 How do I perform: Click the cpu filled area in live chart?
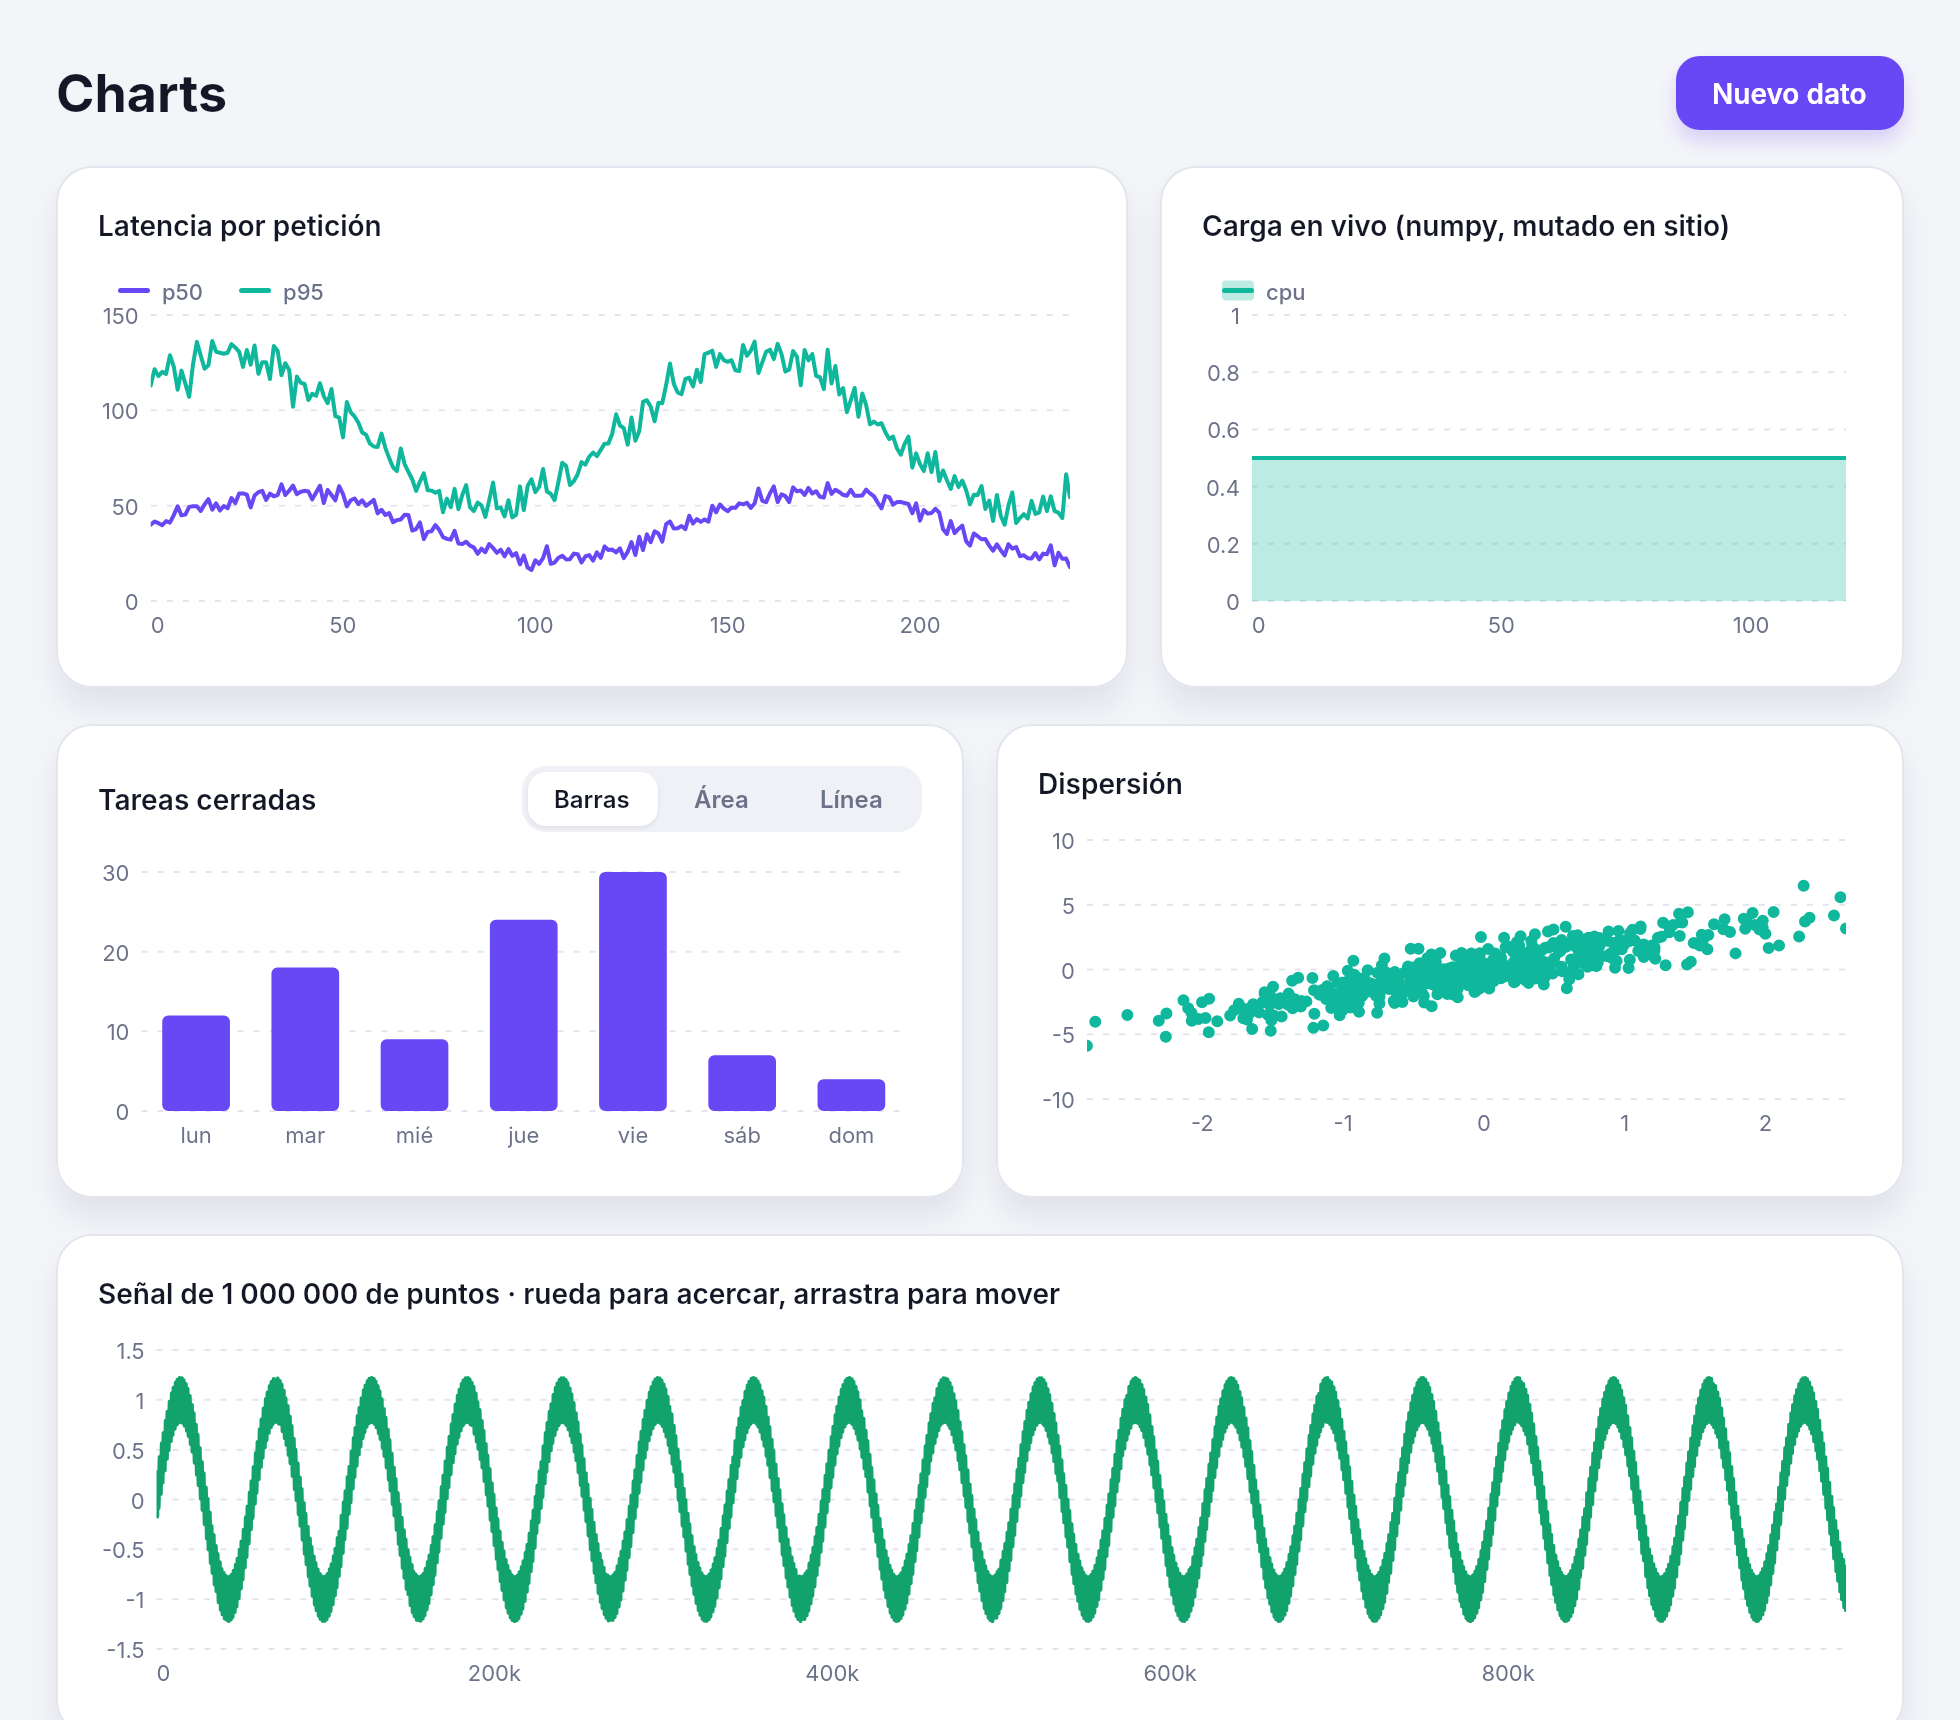click(1548, 530)
